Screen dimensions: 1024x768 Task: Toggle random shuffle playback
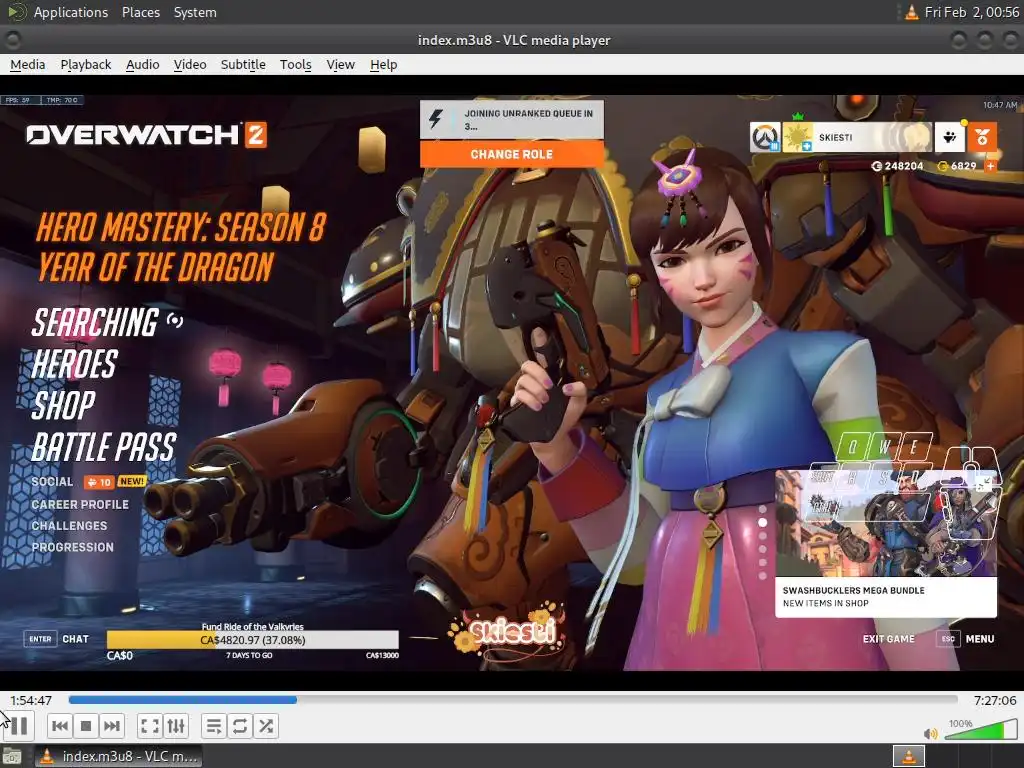coord(266,726)
